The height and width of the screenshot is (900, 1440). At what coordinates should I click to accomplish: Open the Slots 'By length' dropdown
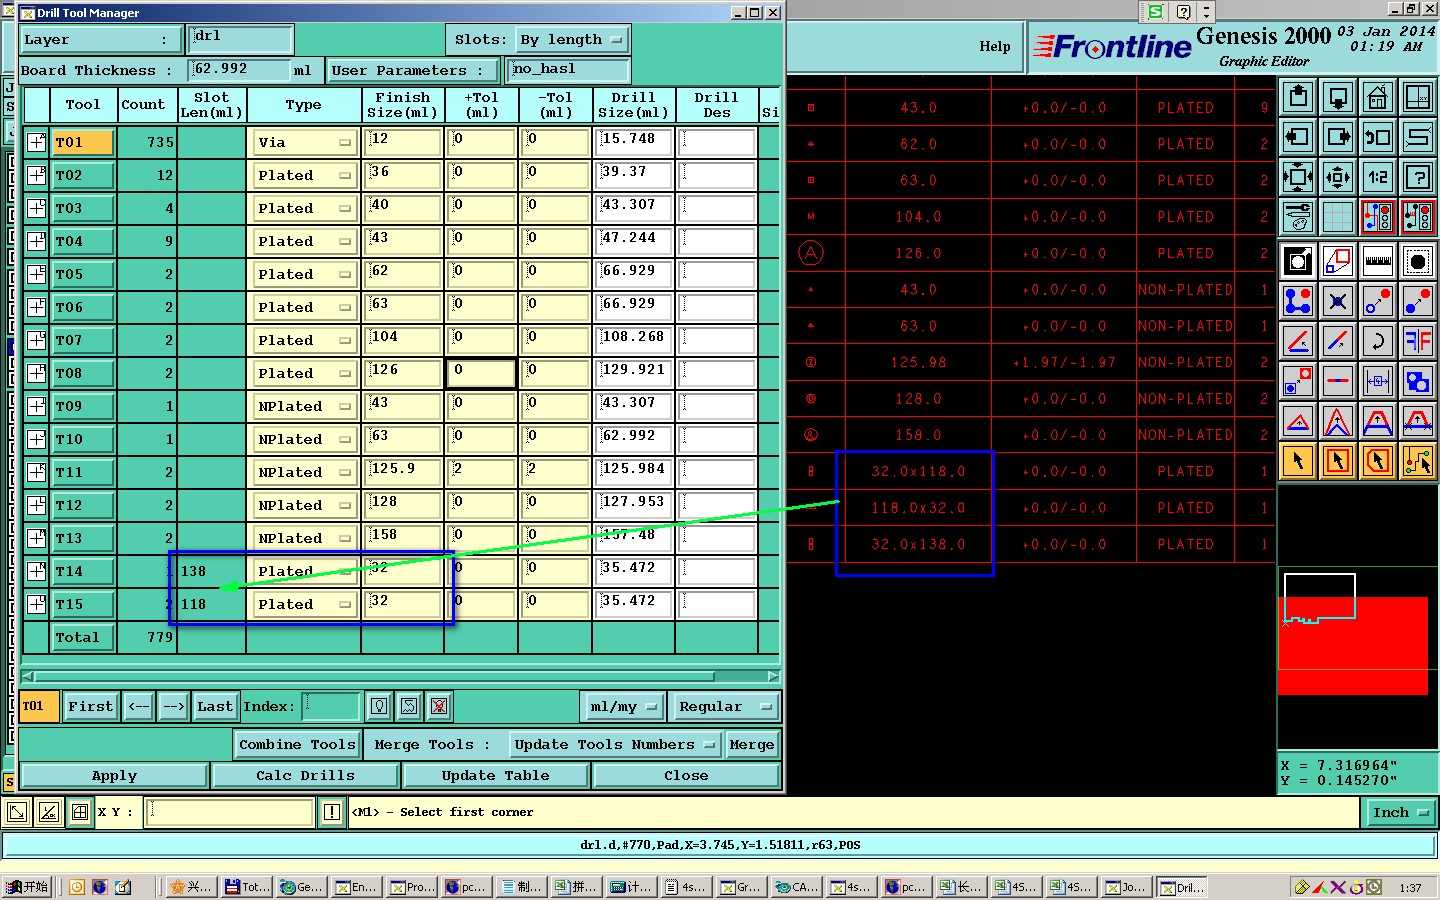pos(572,40)
